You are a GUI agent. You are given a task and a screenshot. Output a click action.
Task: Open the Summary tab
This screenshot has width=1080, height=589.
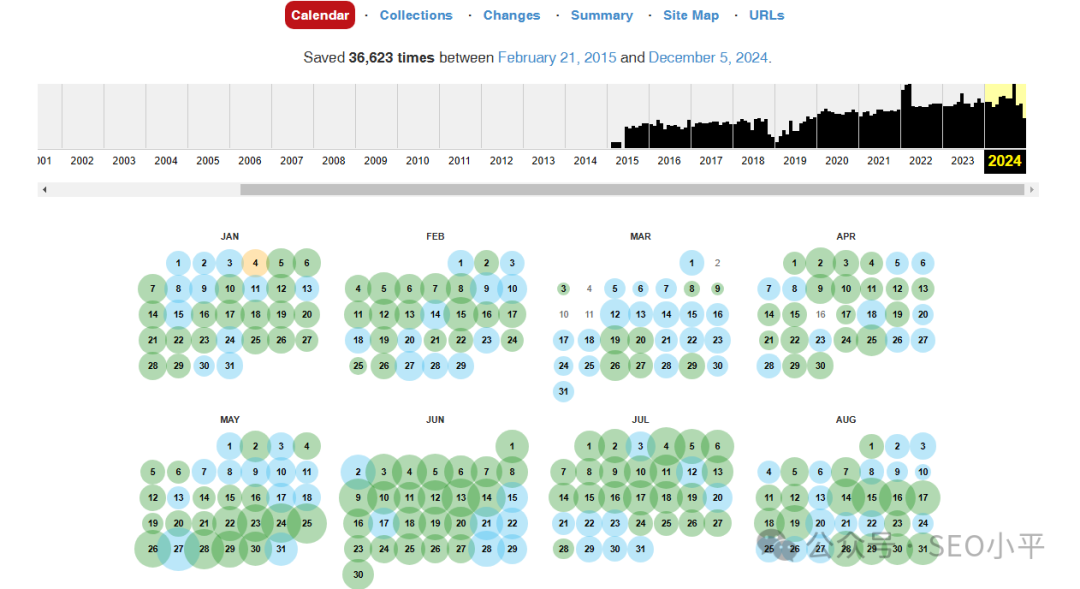coord(602,15)
